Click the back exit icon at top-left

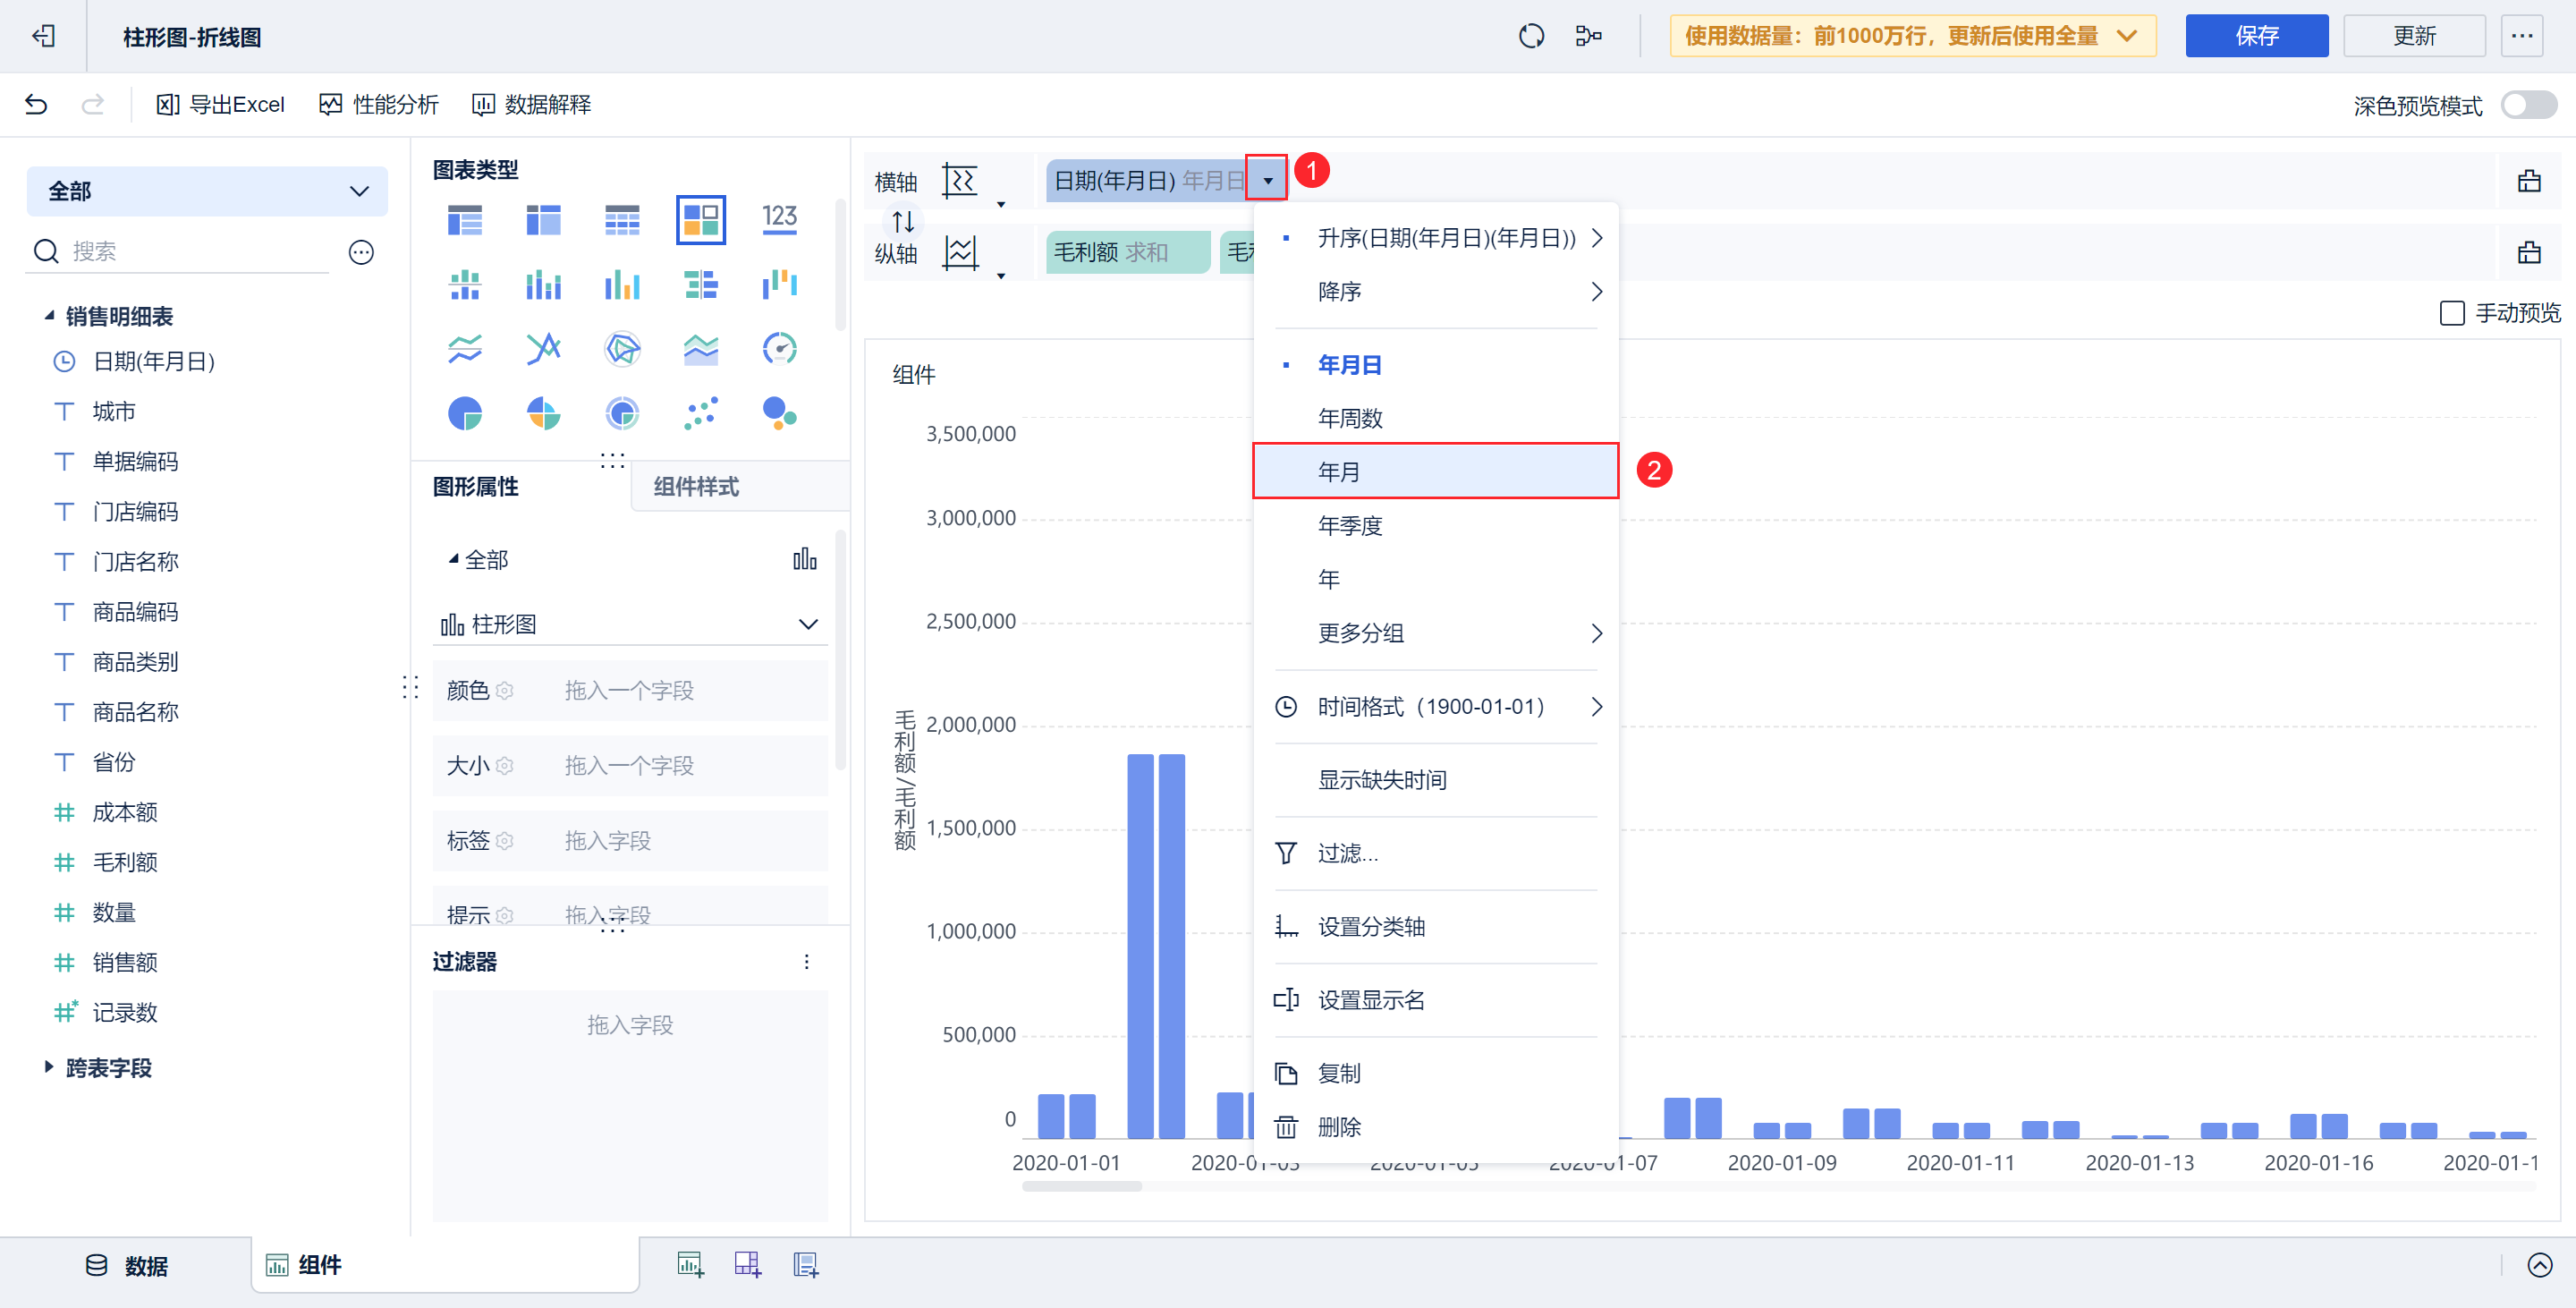point(43,37)
